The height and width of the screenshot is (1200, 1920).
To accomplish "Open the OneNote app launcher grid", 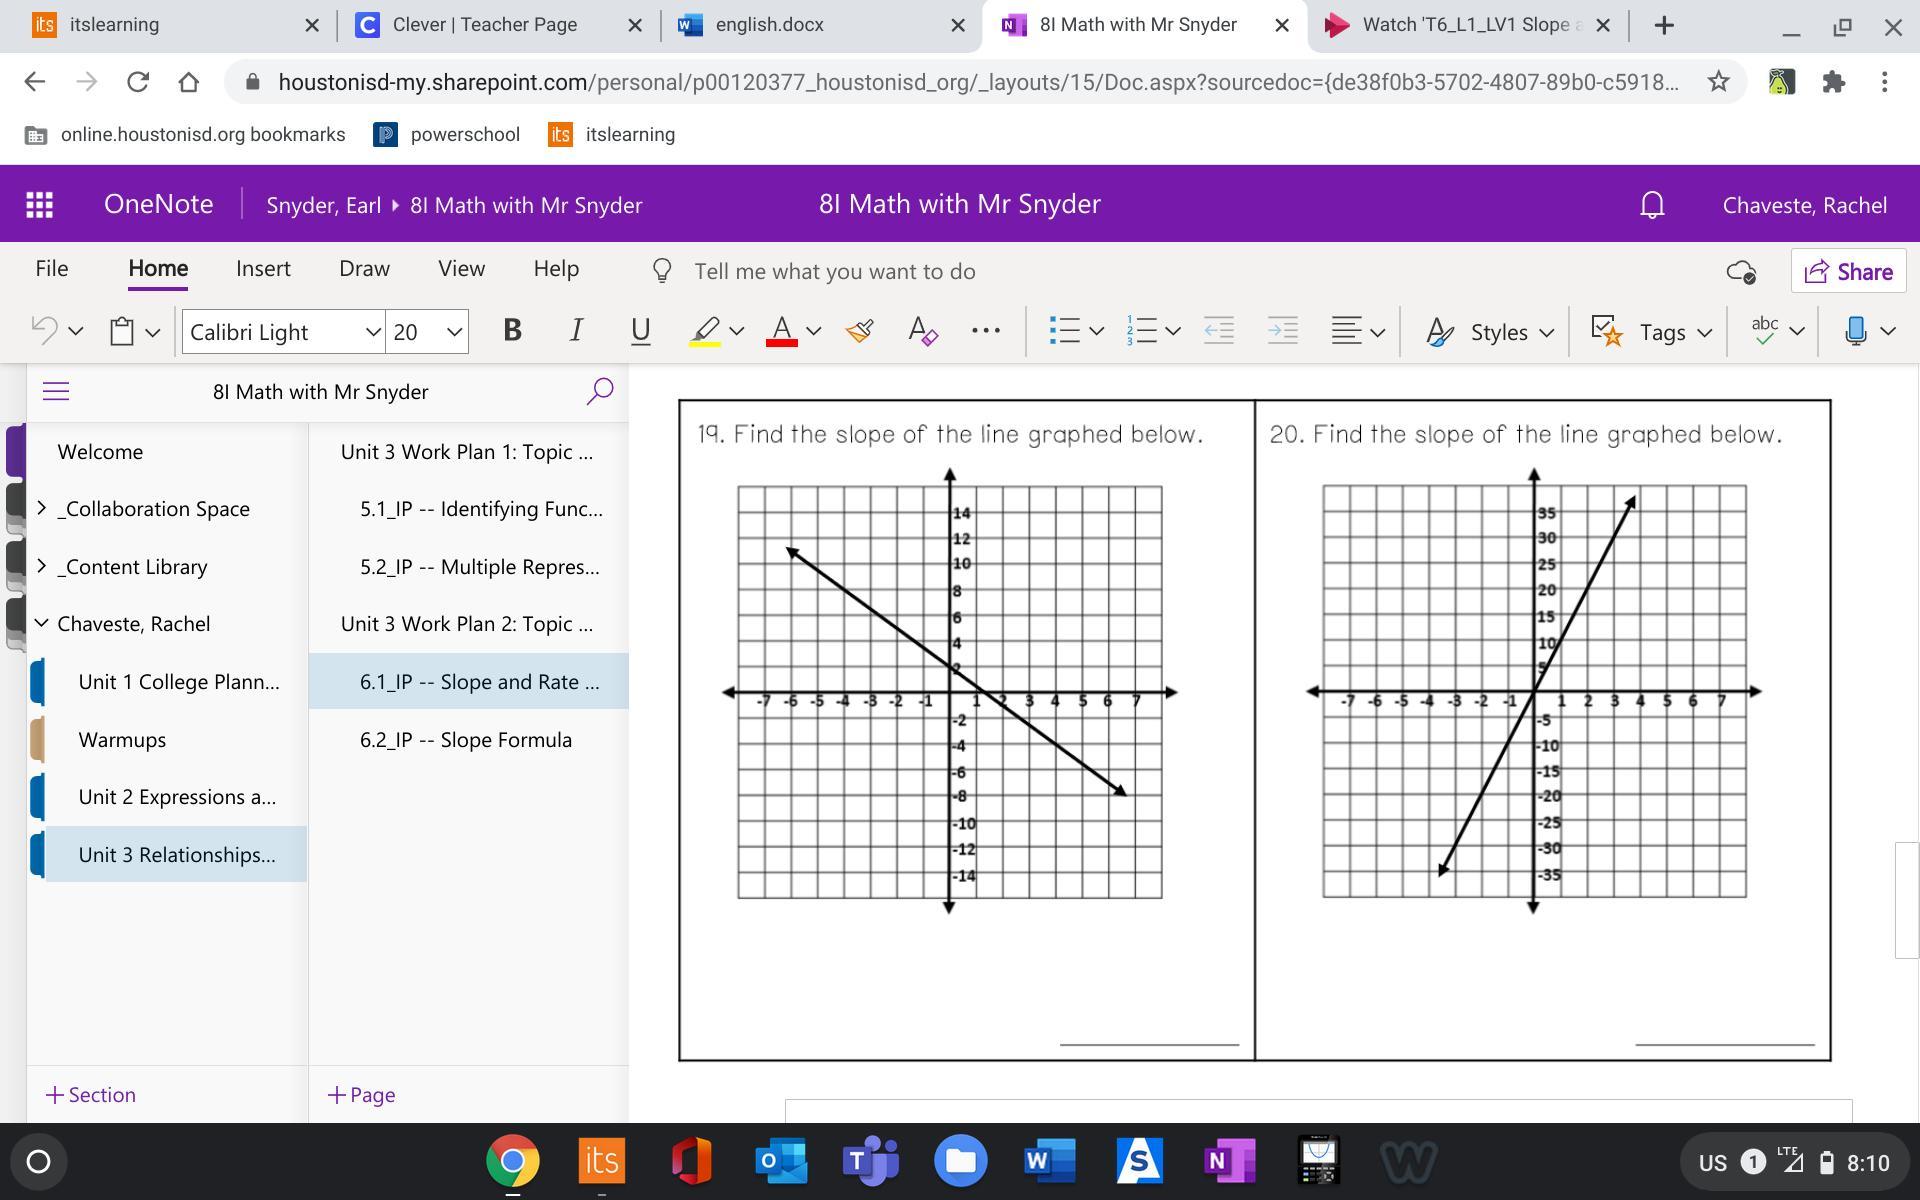I will click(39, 205).
